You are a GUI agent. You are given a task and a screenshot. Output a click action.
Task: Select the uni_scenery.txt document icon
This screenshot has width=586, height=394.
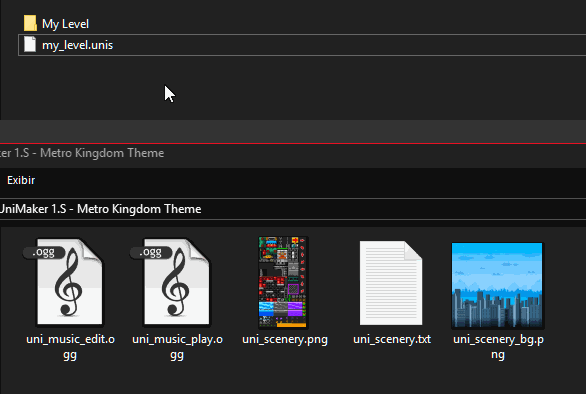[x=391, y=283]
